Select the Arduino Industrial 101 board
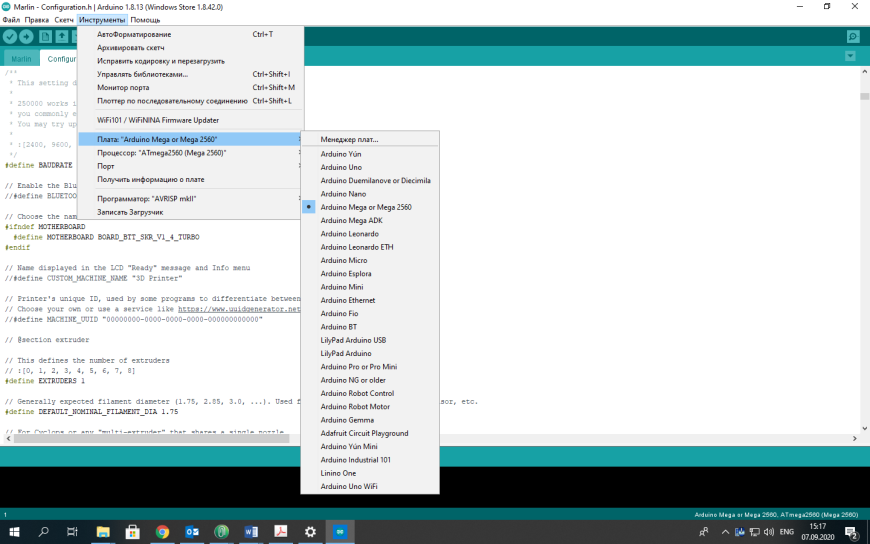870x544 pixels. tap(370, 460)
